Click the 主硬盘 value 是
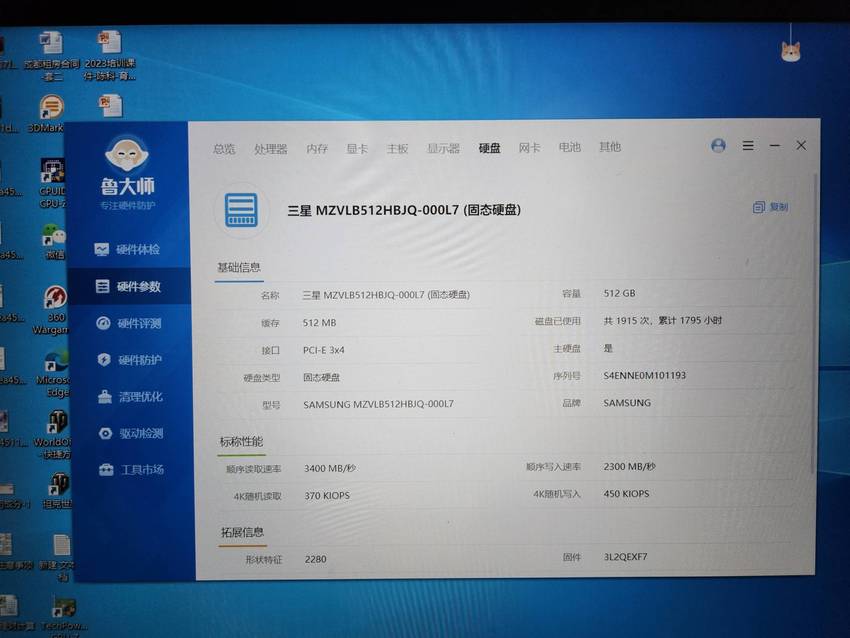The height and width of the screenshot is (638, 850). [x=608, y=349]
